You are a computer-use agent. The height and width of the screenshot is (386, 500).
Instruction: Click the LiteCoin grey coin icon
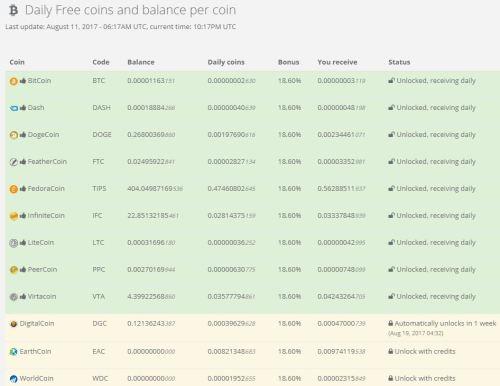pos(13,243)
